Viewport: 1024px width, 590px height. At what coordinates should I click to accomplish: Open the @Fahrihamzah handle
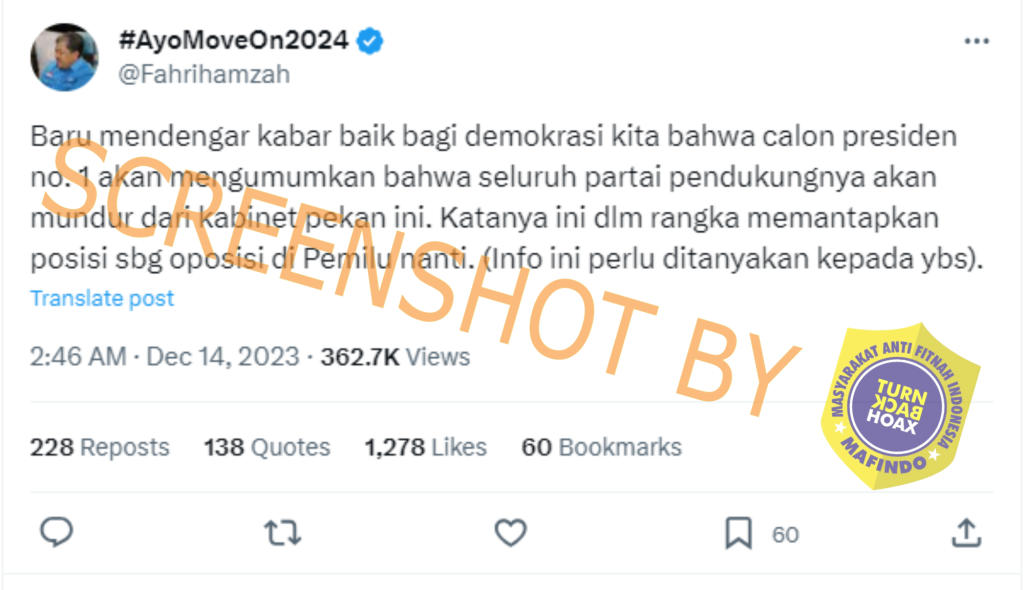pos(204,74)
